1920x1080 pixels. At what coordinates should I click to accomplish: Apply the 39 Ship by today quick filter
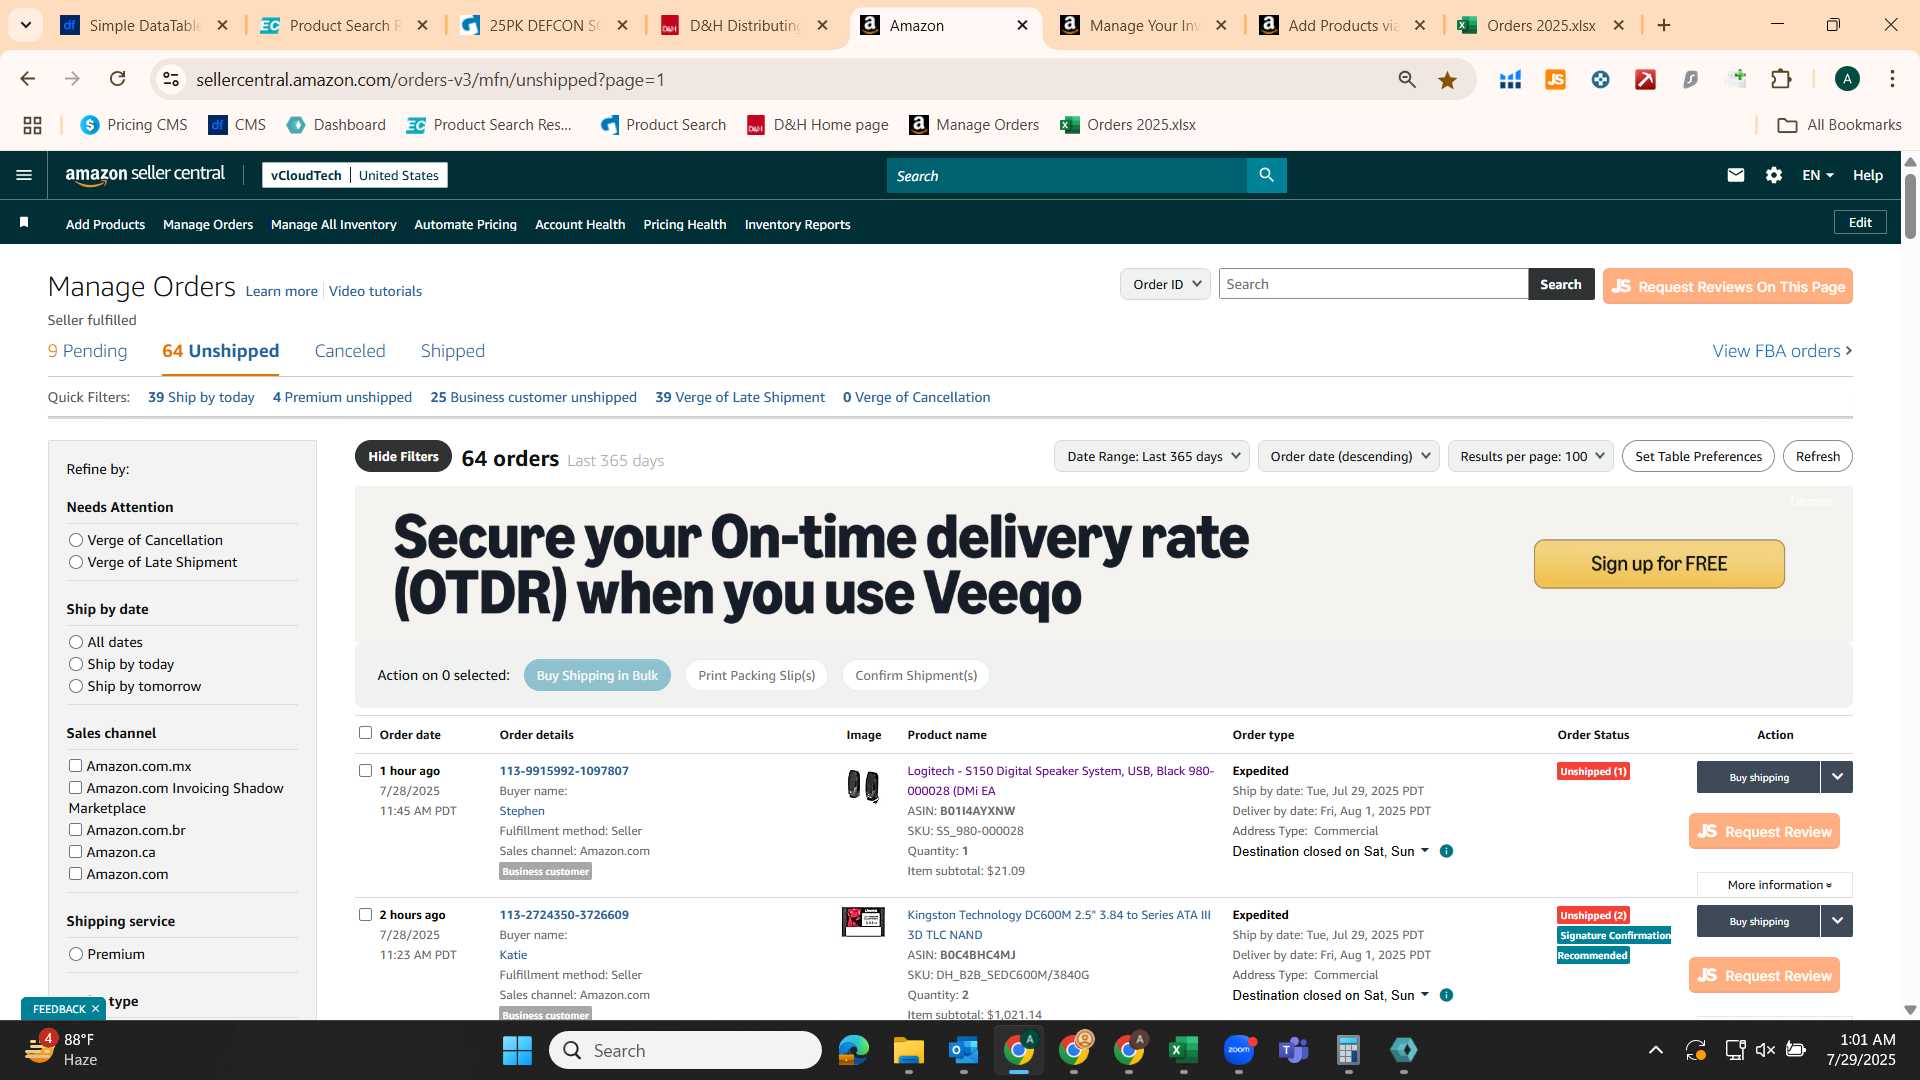pos(201,397)
